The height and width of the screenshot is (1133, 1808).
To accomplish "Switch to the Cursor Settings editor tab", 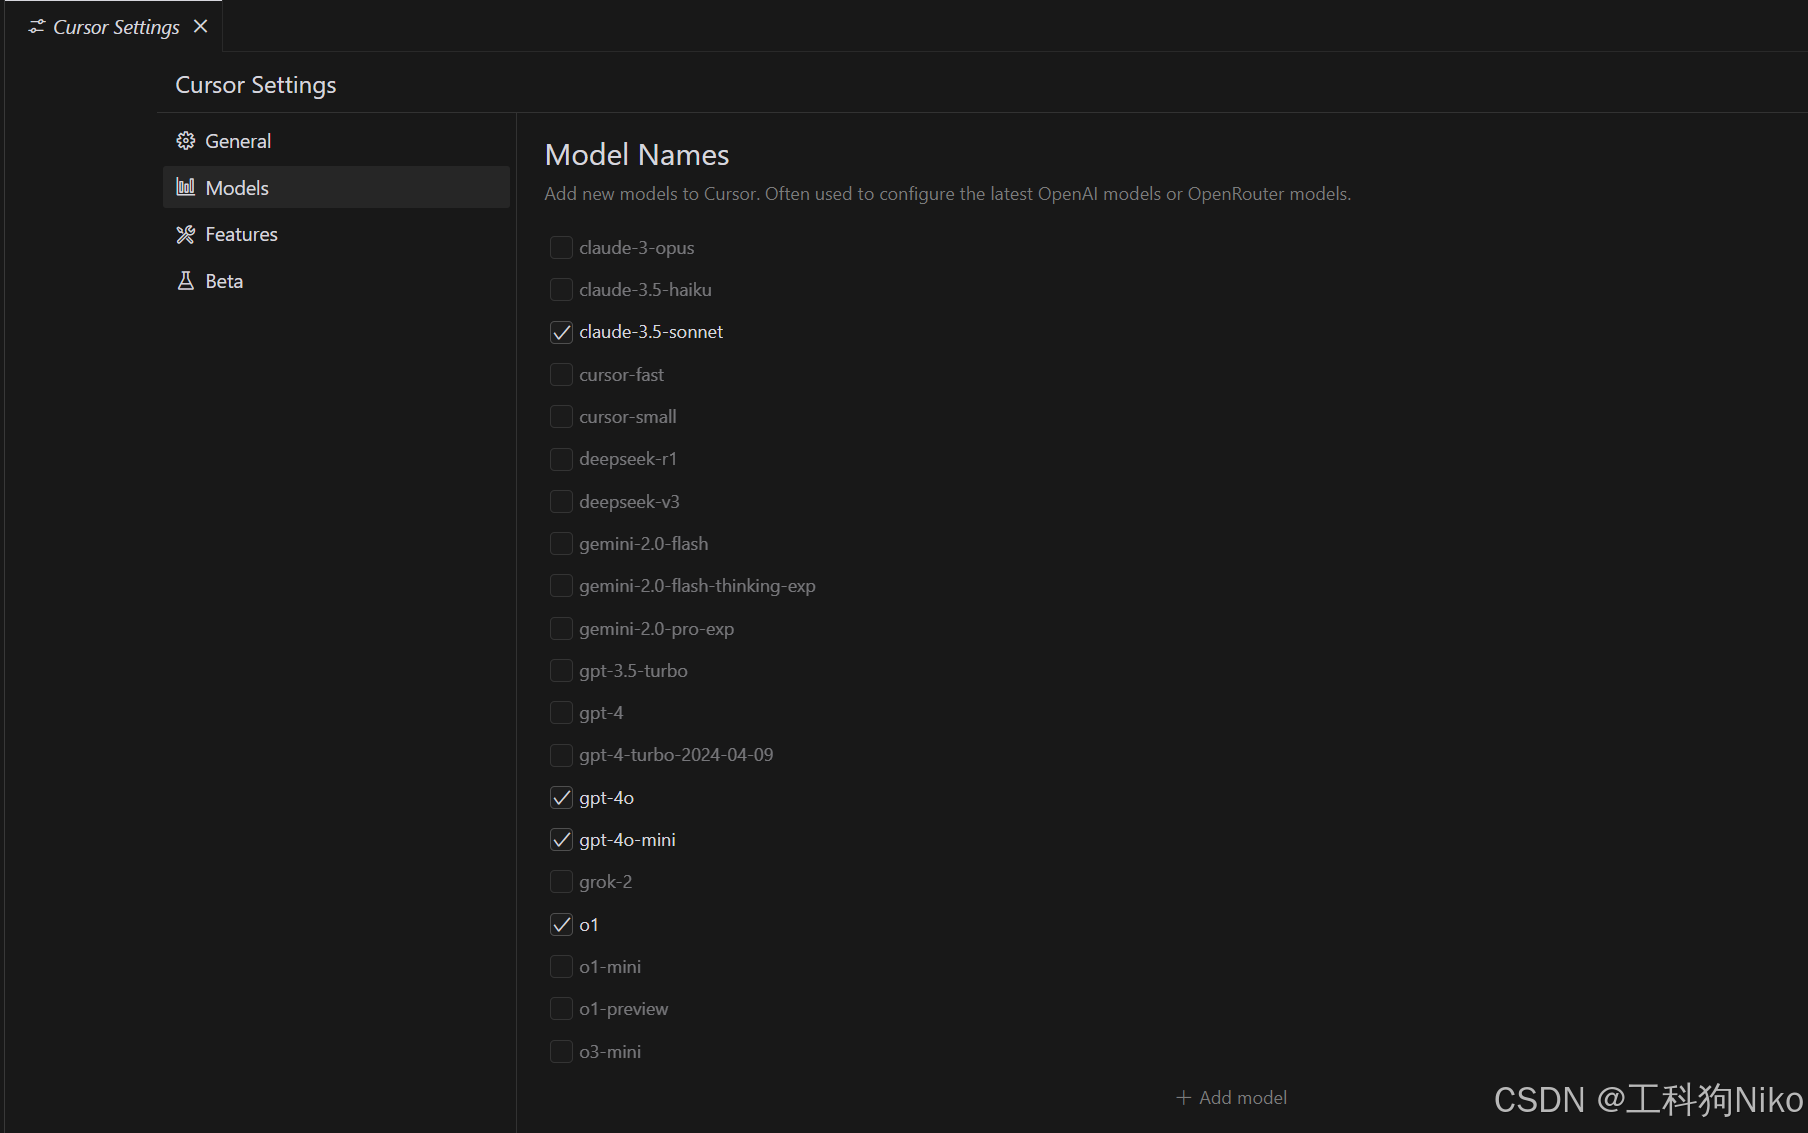I will pyautogui.click(x=114, y=26).
